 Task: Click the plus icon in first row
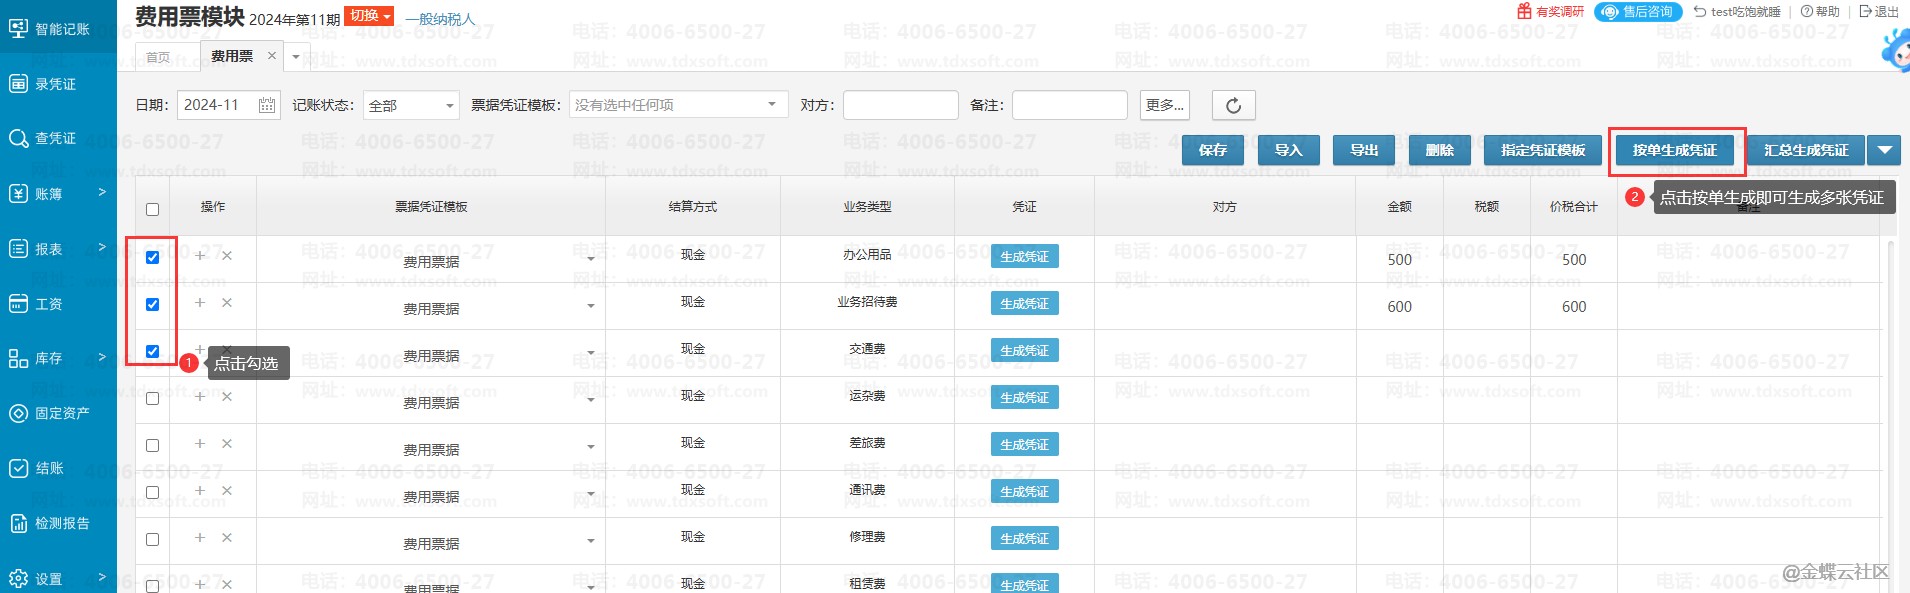pyautogui.click(x=200, y=256)
